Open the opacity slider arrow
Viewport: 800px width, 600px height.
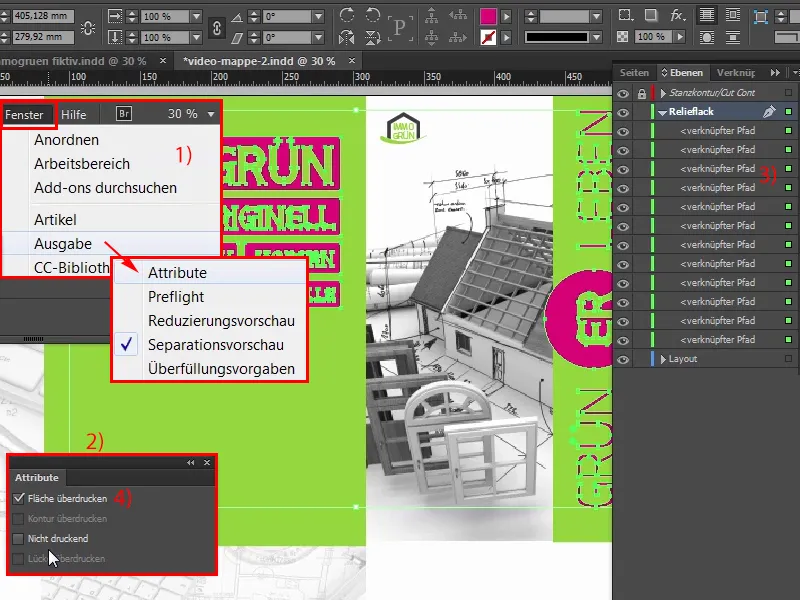click(x=679, y=37)
